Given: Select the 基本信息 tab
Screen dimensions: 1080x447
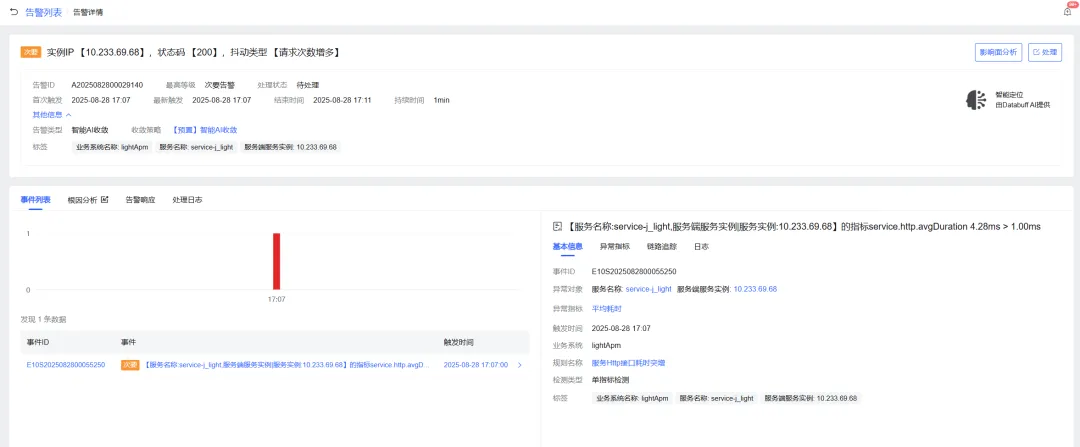Looking at the screenshot, I should [x=568, y=247].
